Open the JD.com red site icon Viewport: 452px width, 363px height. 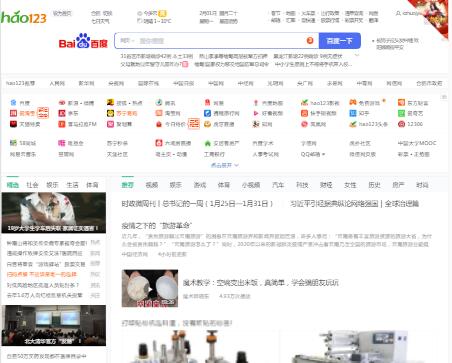coord(62,113)
